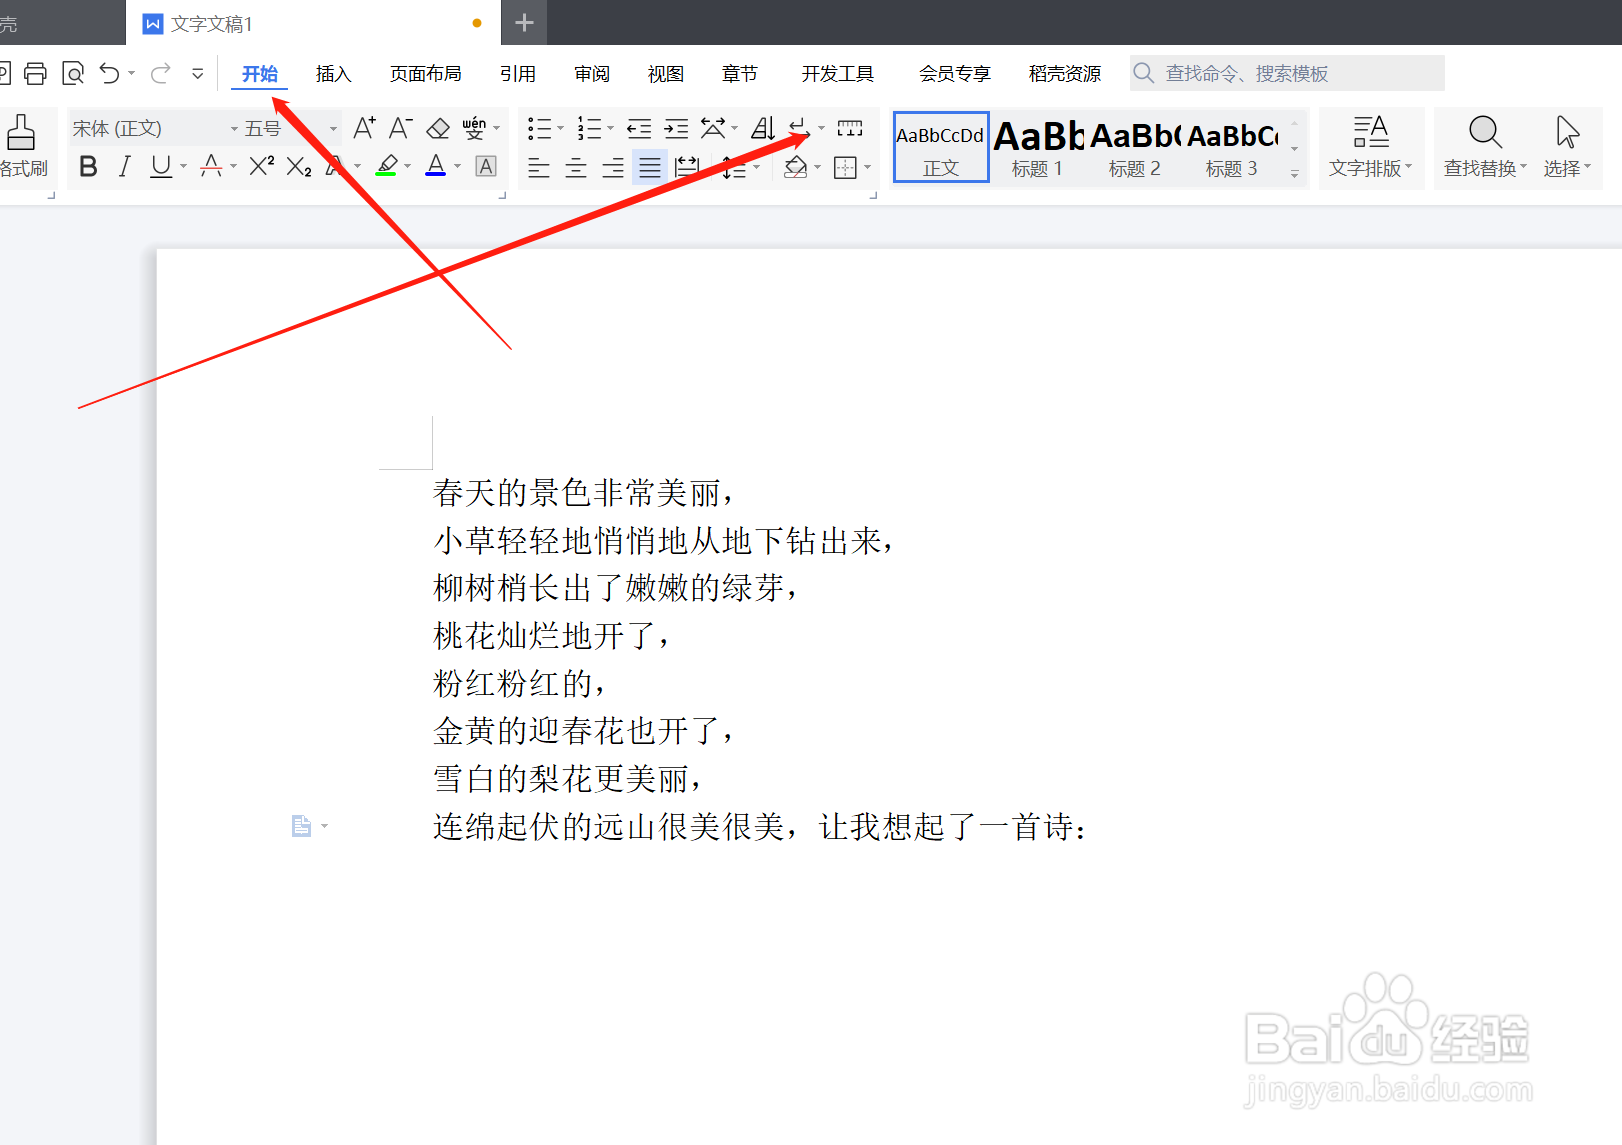
Task: Toggle underline formatting
Action: 159,166
